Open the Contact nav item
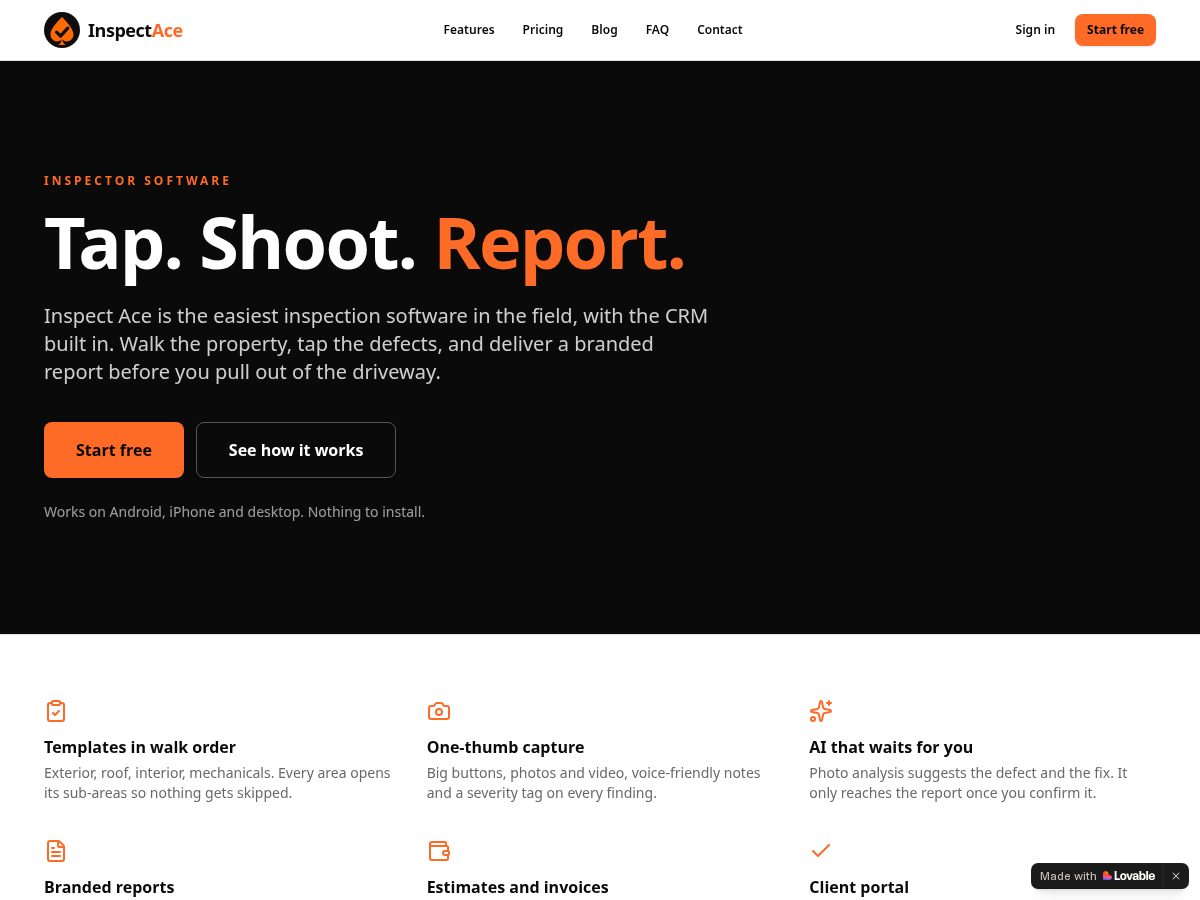 click(x=720, y=30)
